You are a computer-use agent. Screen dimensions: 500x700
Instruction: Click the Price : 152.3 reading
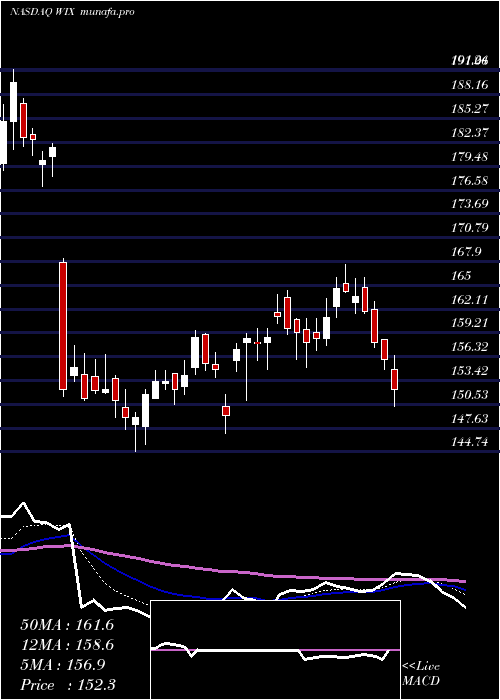tap(68, 685)
